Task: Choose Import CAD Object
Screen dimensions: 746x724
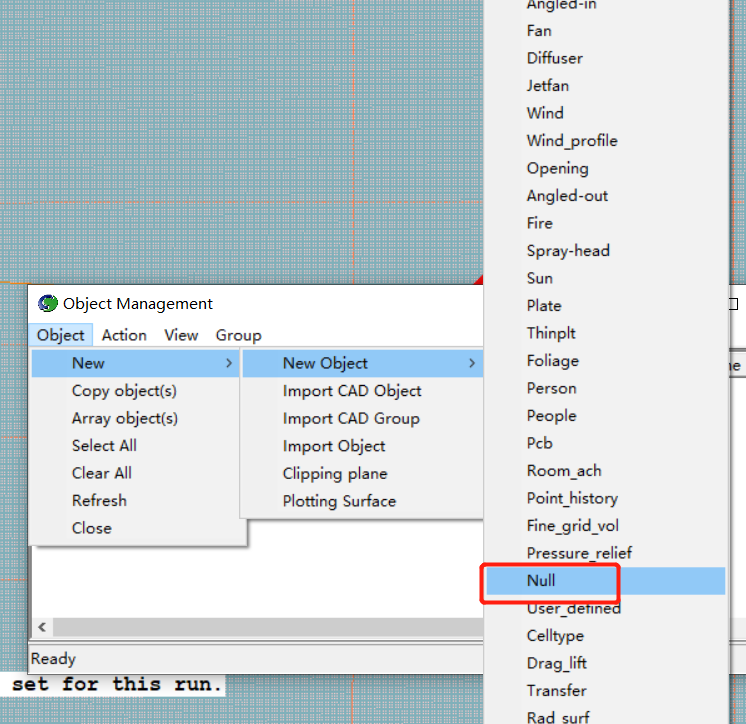Action: (363, 391)
